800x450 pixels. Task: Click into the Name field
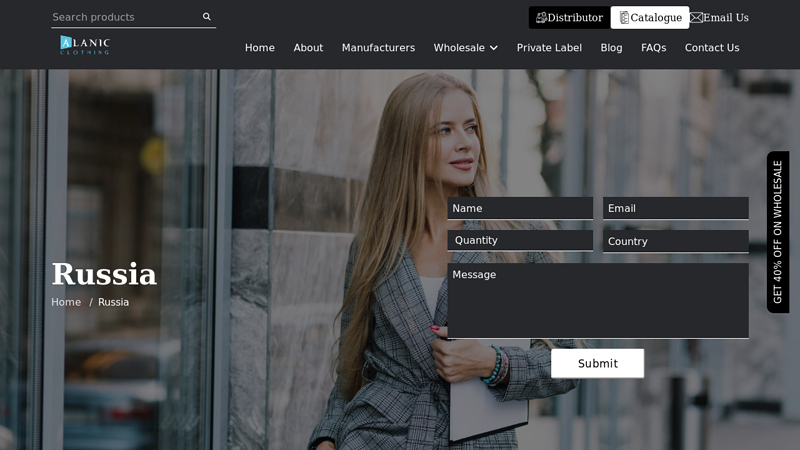coord(519,208)
